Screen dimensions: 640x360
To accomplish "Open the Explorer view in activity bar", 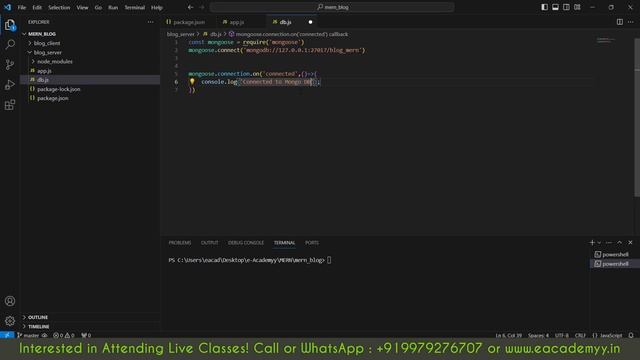I will click(x=10, y=25).
